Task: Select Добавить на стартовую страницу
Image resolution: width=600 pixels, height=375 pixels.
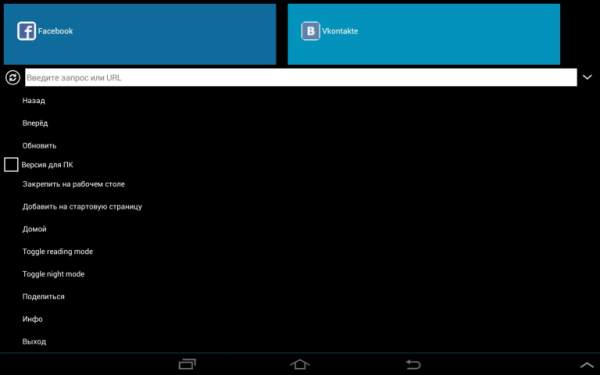Action: (x=82, y=207)
